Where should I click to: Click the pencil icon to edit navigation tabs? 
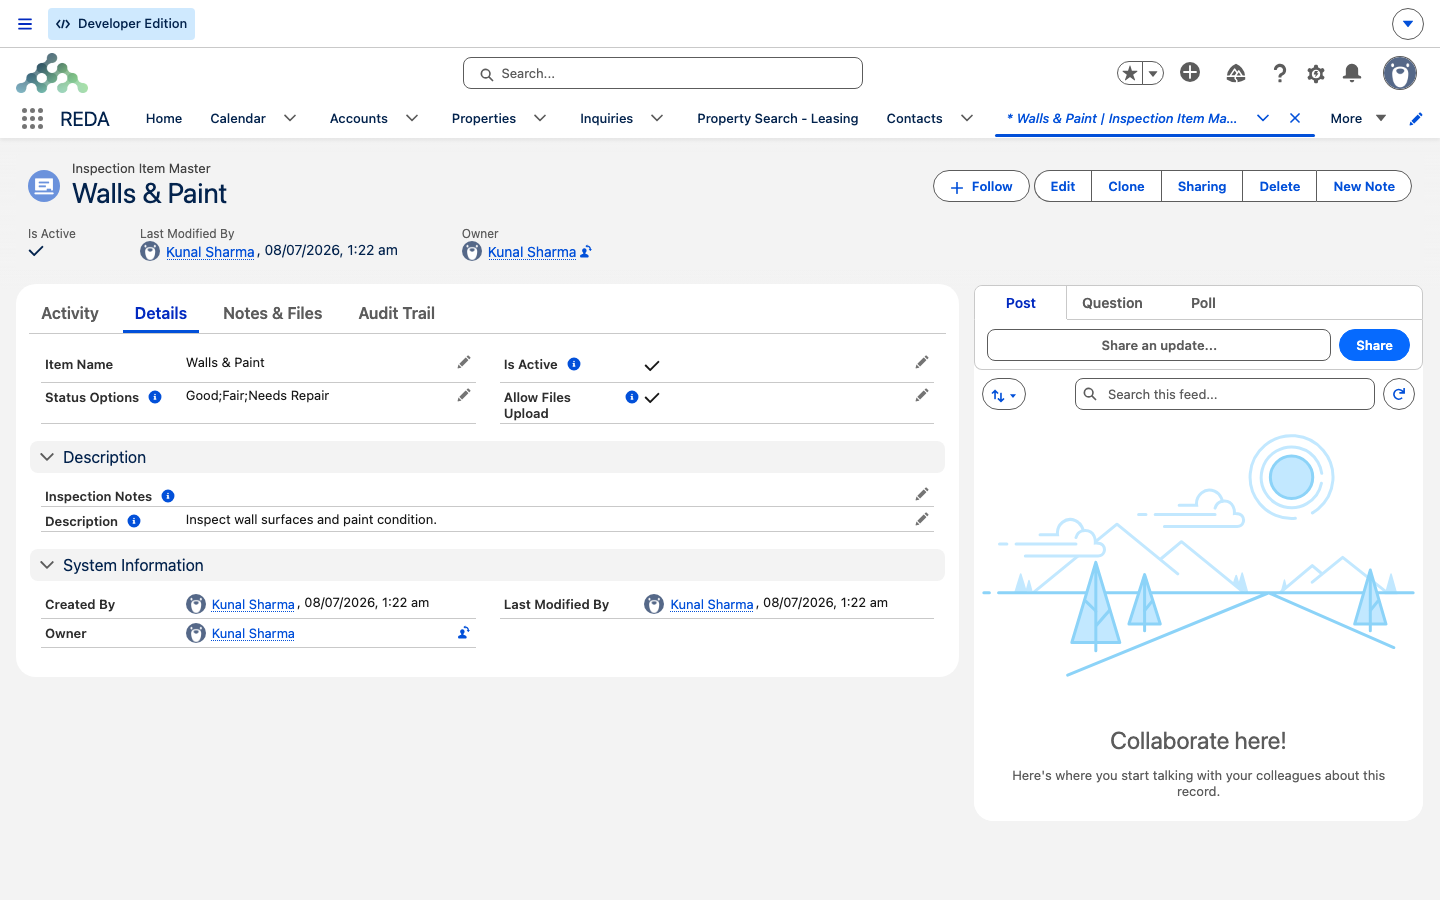[x=1416, y=119]
